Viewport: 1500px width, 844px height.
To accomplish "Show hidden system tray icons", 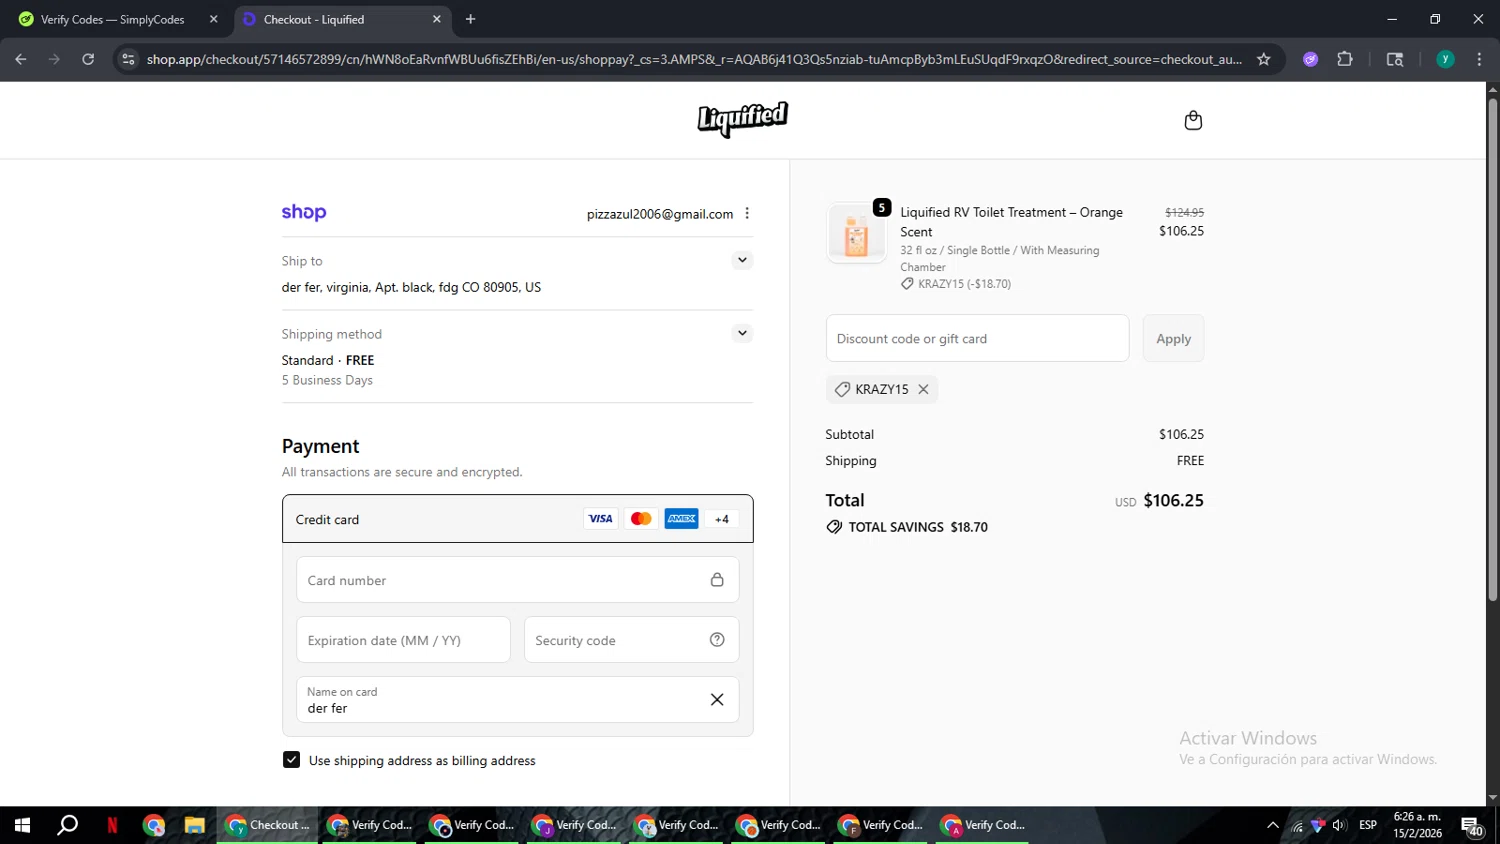I will click(x=1272, y=825).
